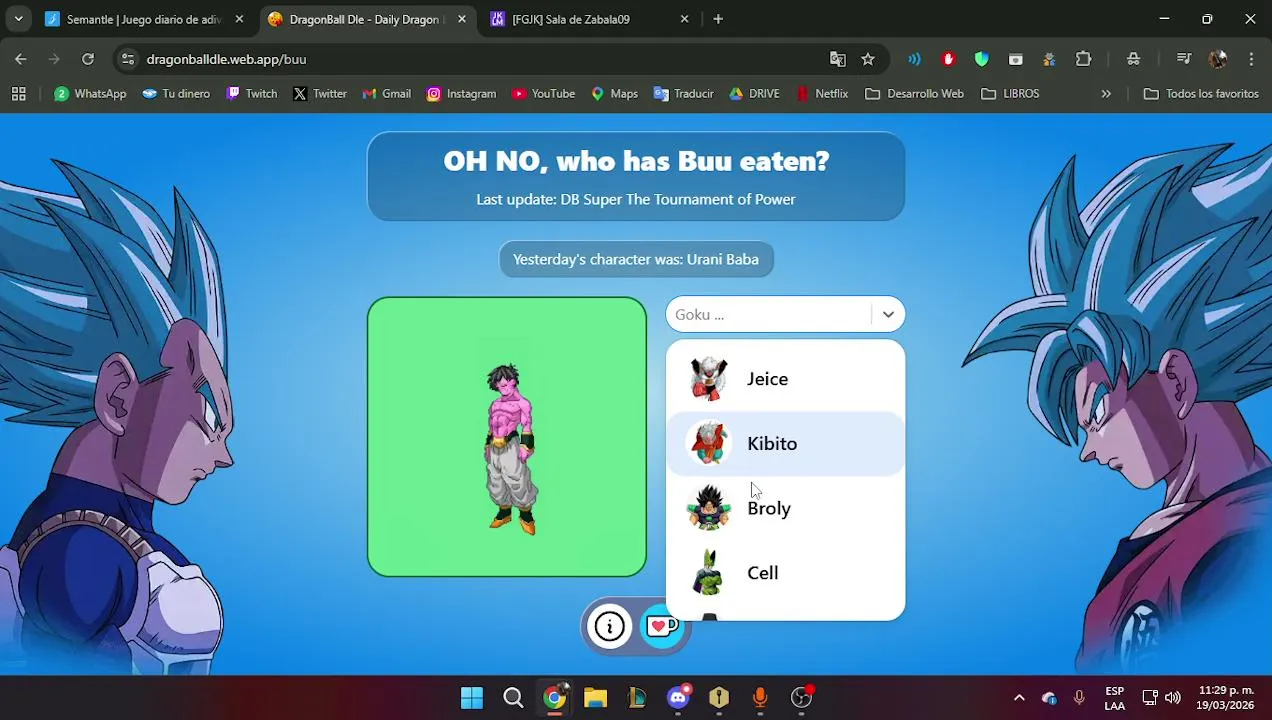1272x720 pixels.
Task: Click the heart coffee donate icon
Action: point(662,627)
